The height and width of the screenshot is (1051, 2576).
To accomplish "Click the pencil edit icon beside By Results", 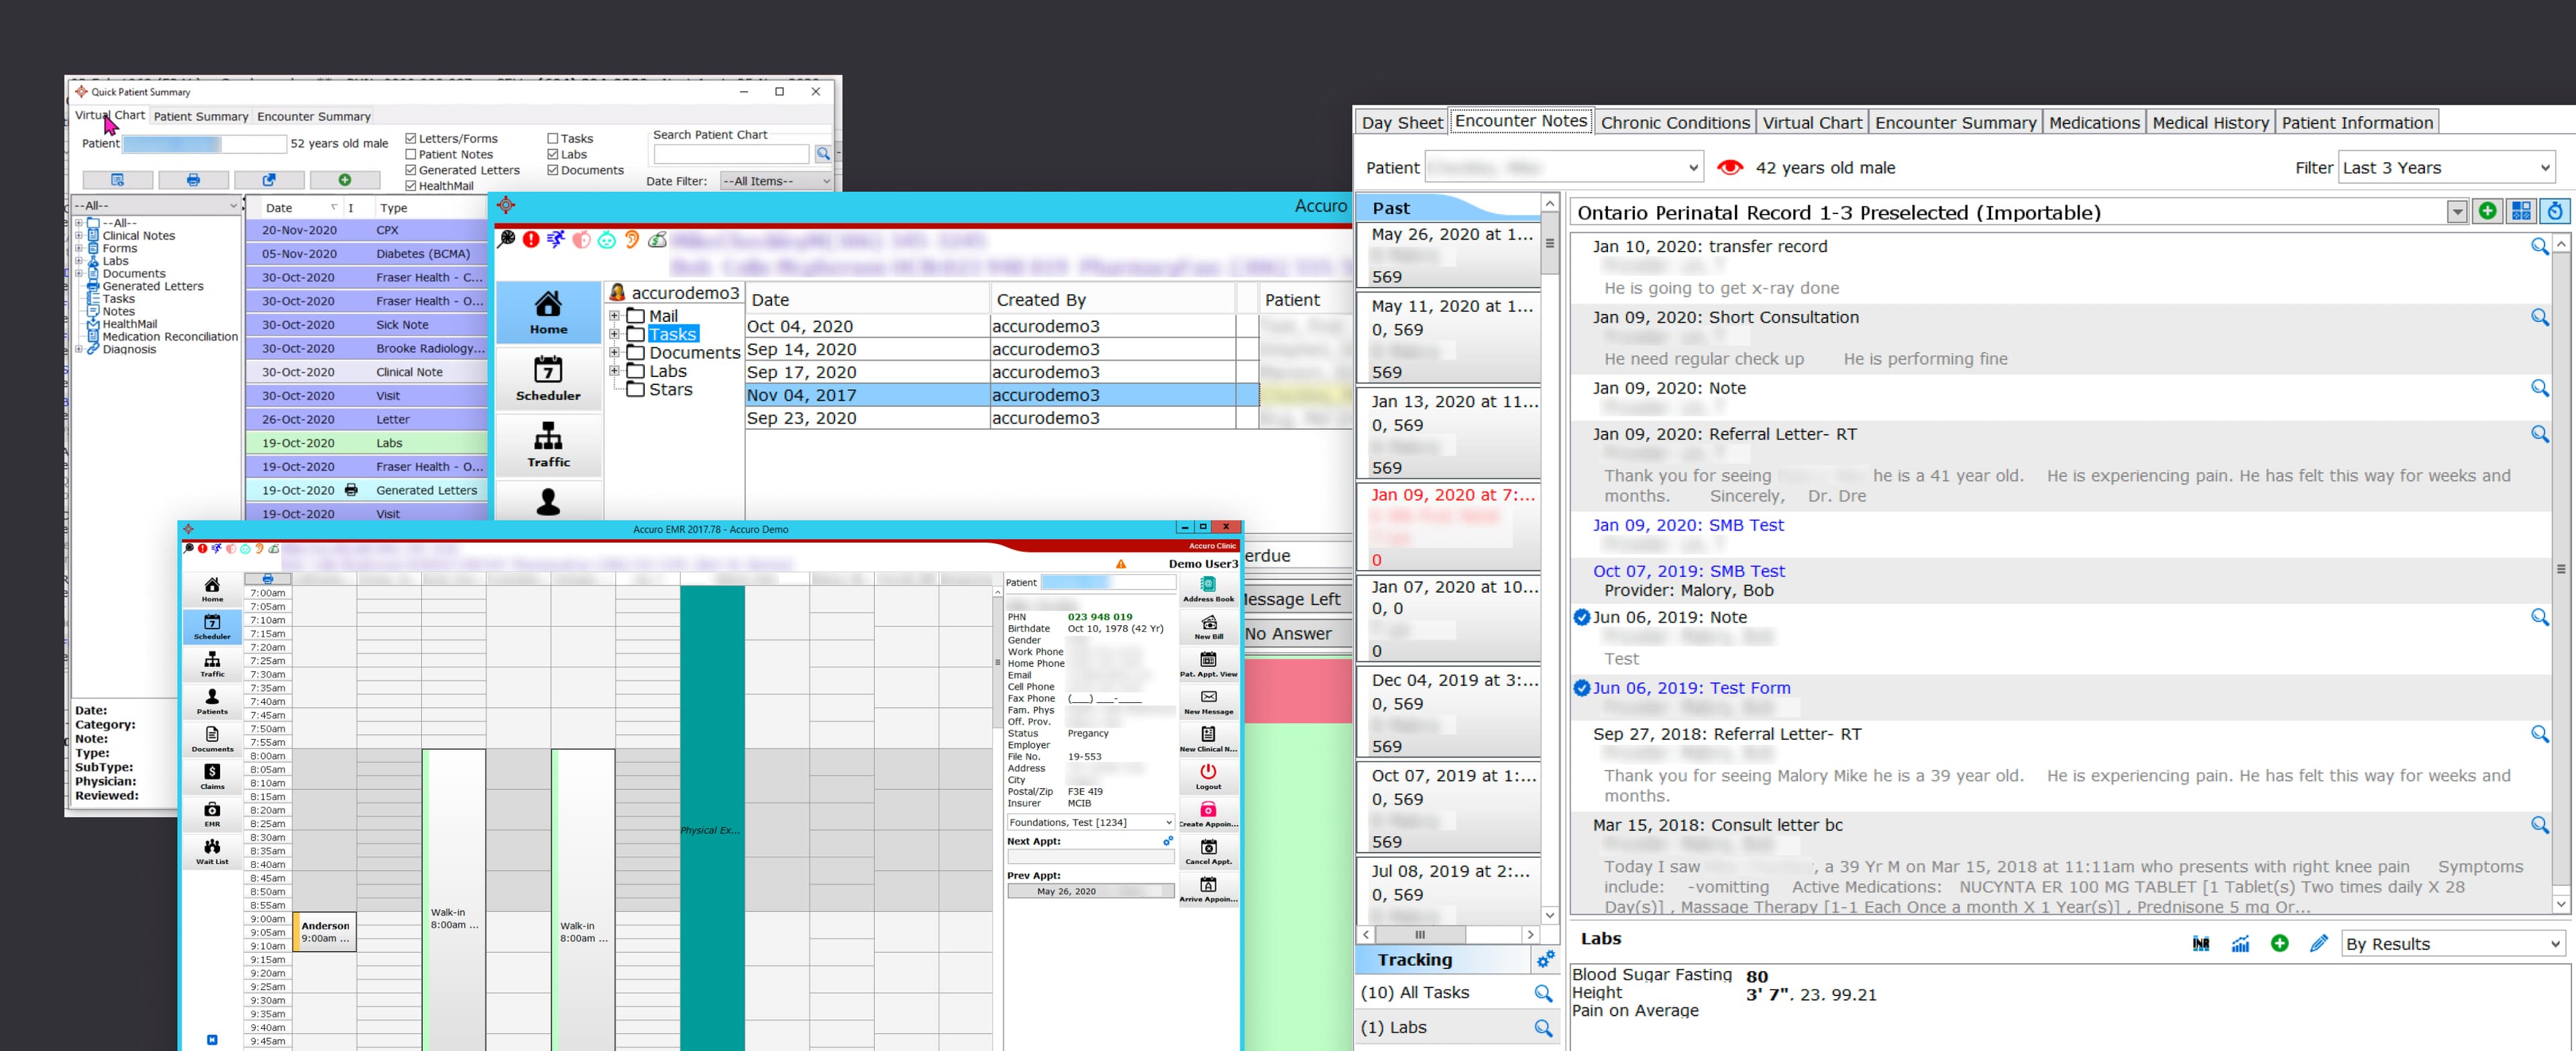I will (x=2319, y=943).
